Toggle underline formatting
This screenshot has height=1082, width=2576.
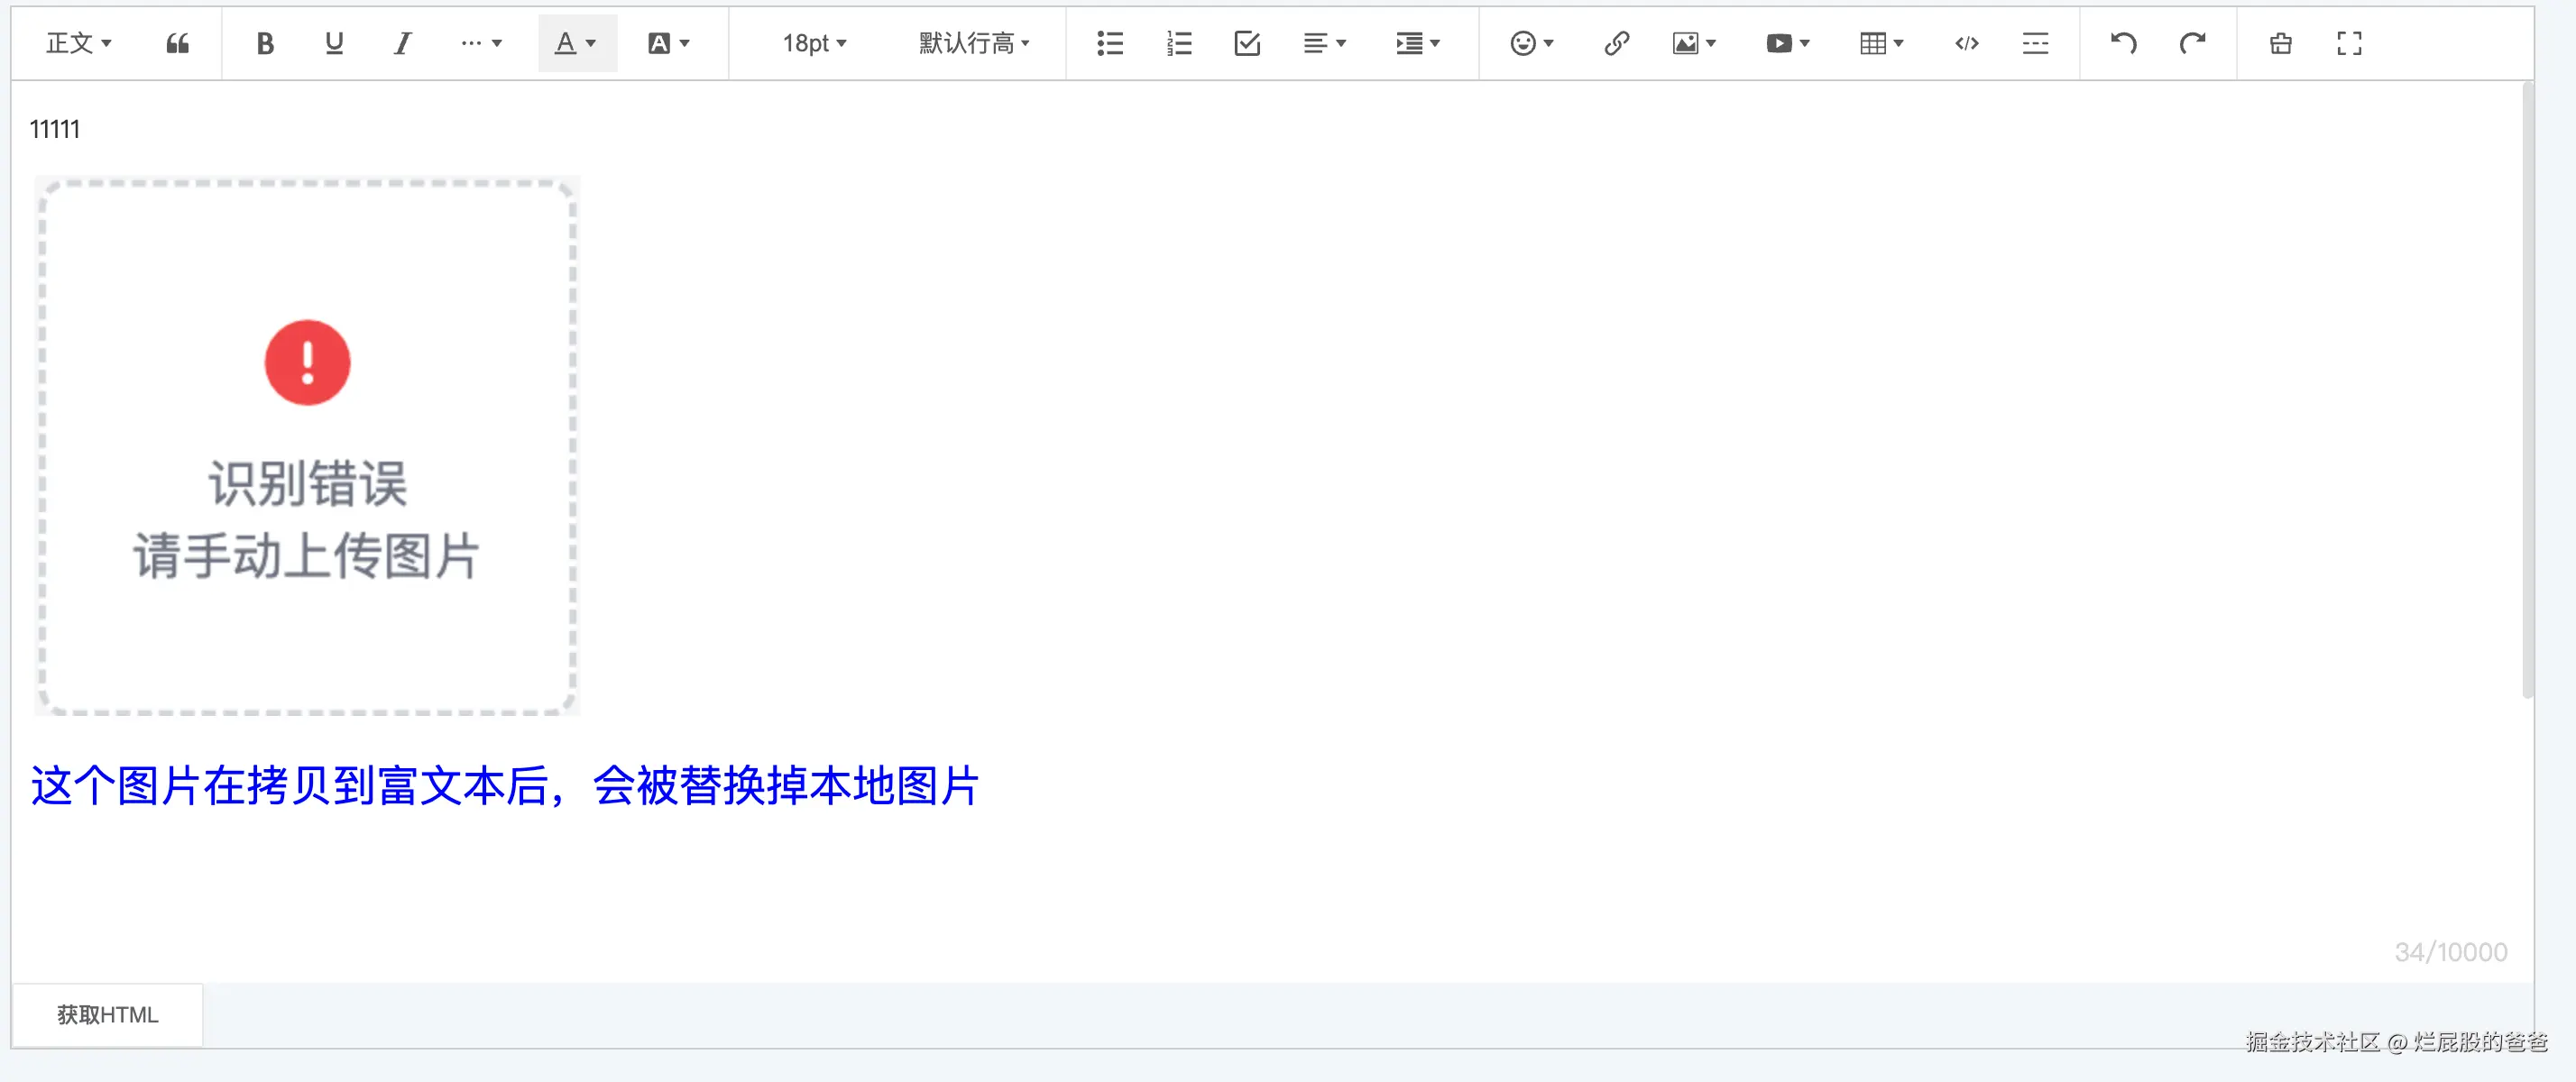coord(334,43)
